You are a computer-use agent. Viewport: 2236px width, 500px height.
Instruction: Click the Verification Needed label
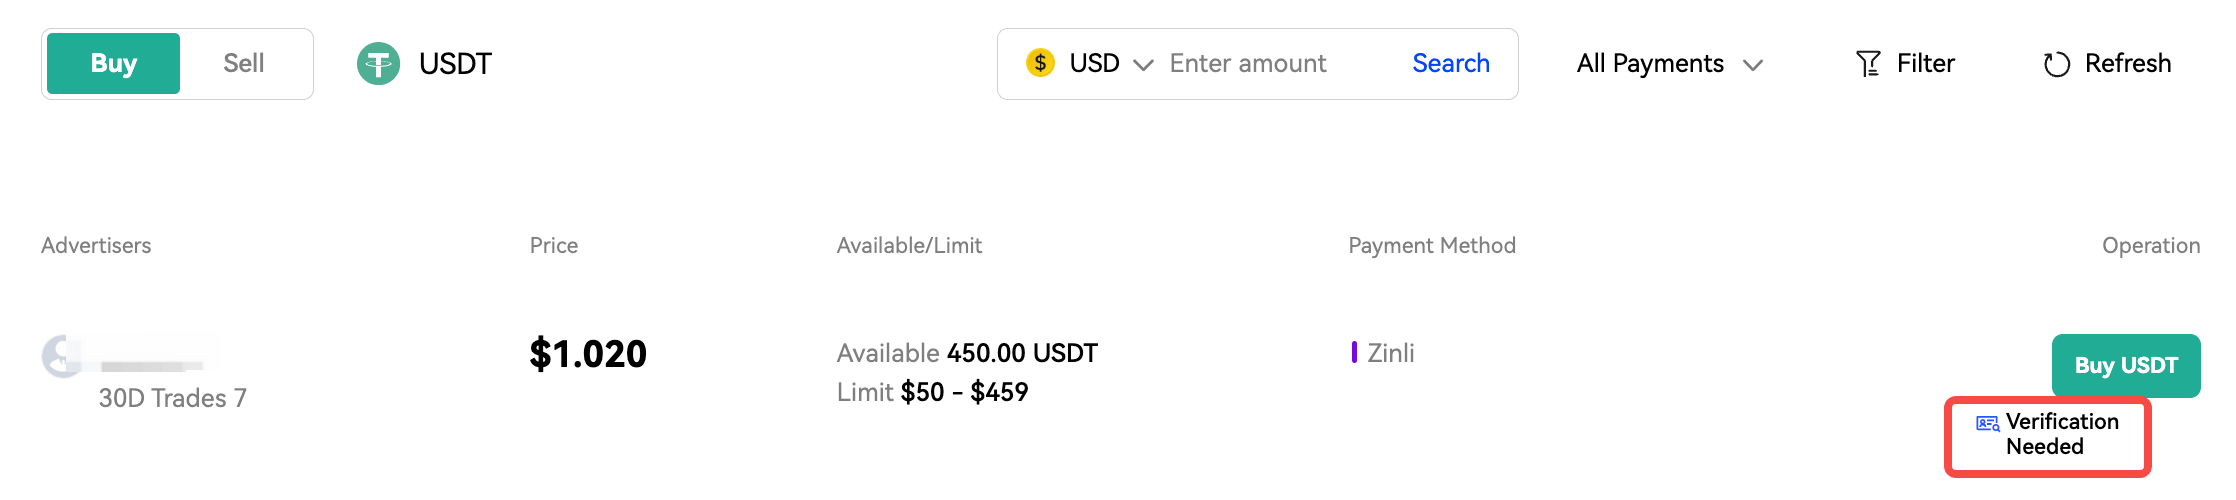point(2061,434)
